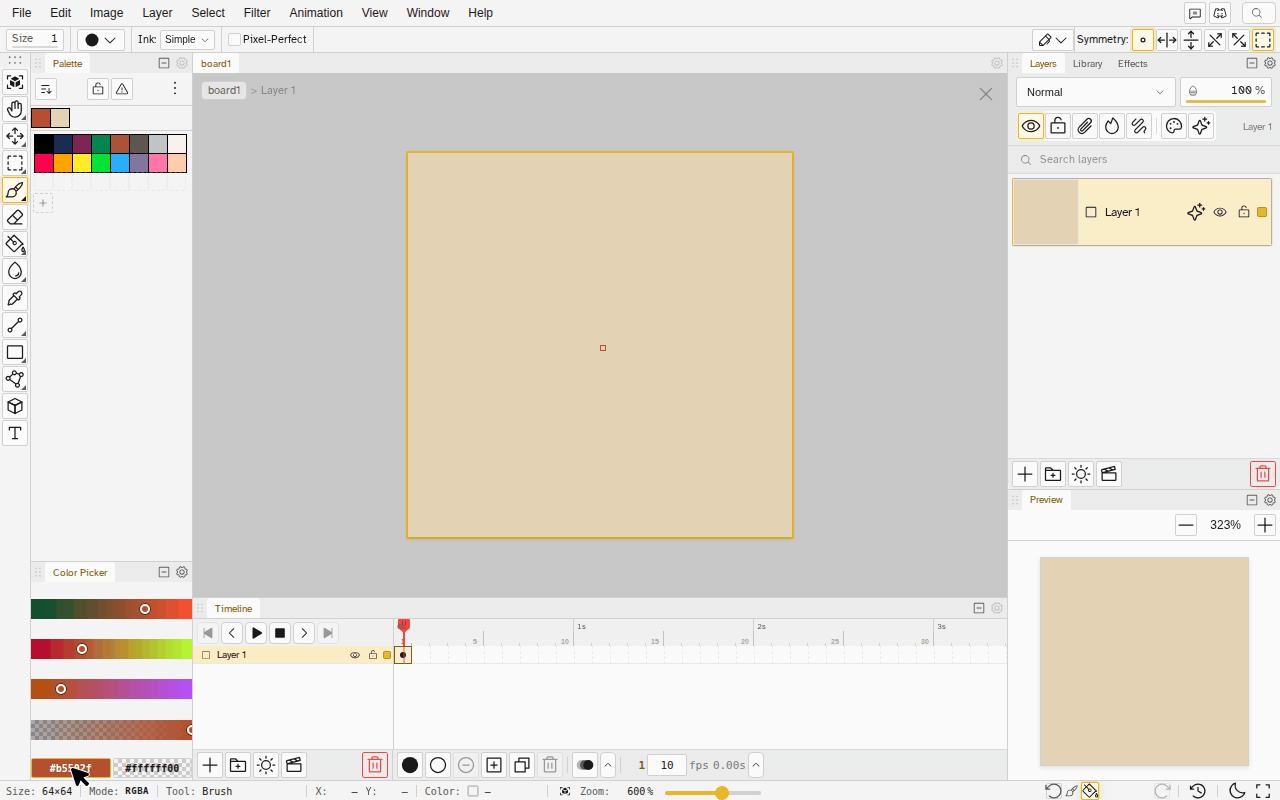This screenshot has width=1280, height=800.
Task: Open the palette three-dot options menu
Action: coord(175,89)
